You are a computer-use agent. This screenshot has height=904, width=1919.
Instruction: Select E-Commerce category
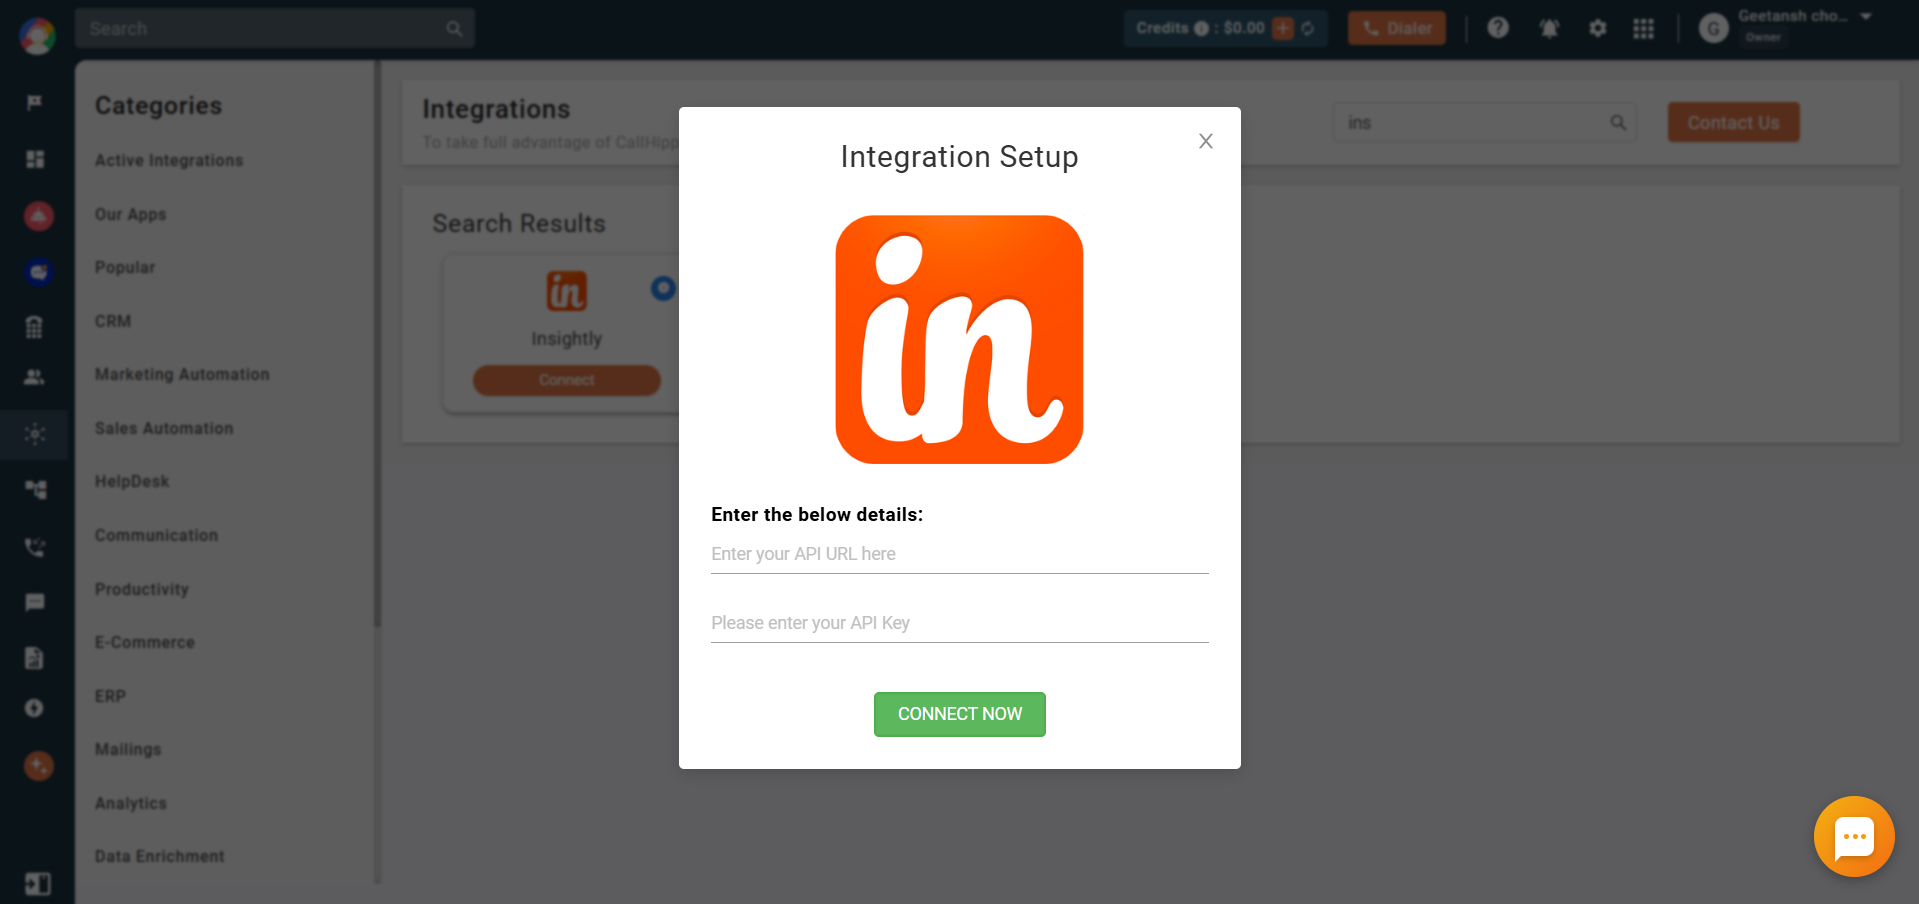(145, 642)
